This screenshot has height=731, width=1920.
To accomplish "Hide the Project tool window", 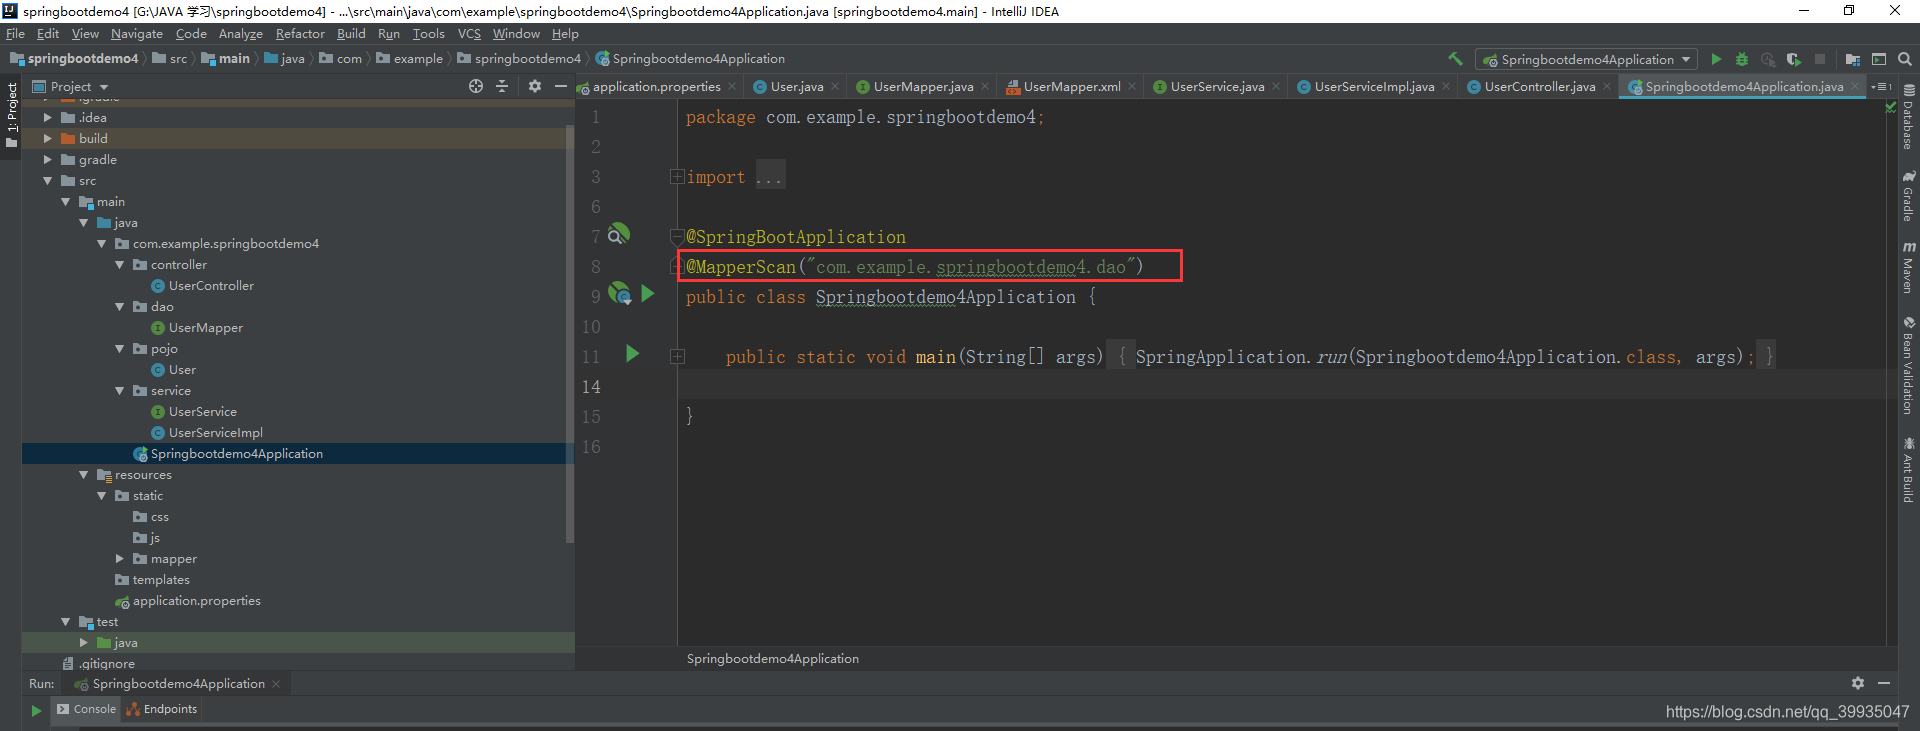I will (561, 86).
